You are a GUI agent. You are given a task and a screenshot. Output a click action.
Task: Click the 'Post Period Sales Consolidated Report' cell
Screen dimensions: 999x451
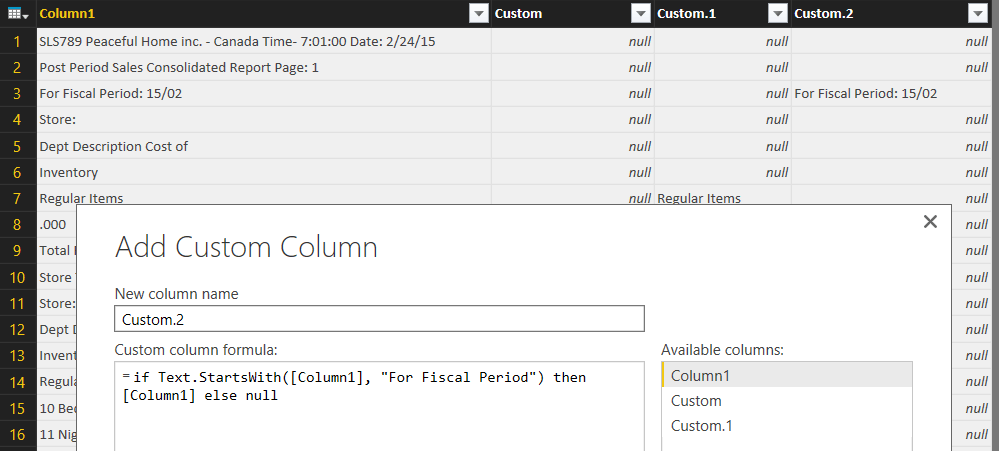coord(264,68)
